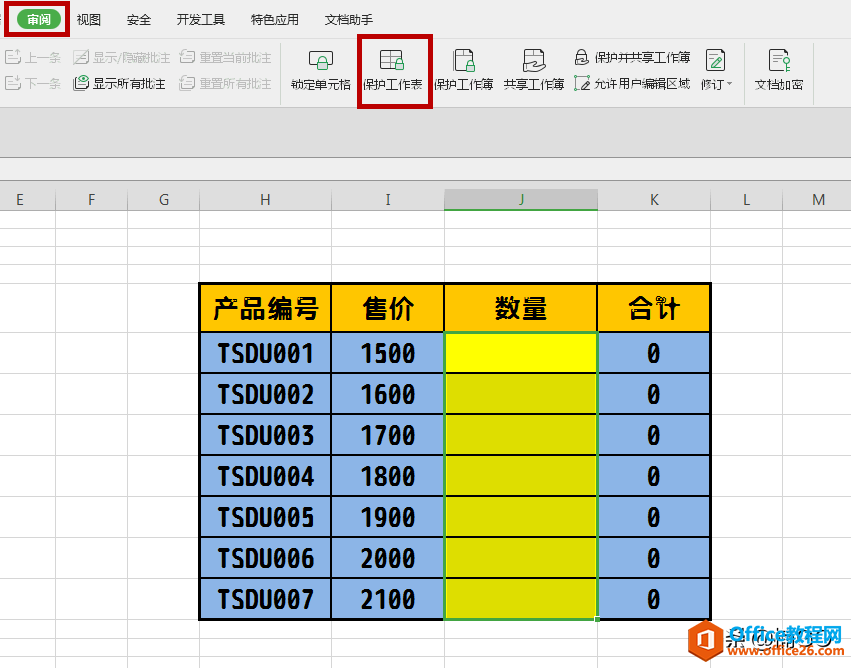Select cell TSDU003
Viewport: 851px width, 668px height.
tap(265, 435)
